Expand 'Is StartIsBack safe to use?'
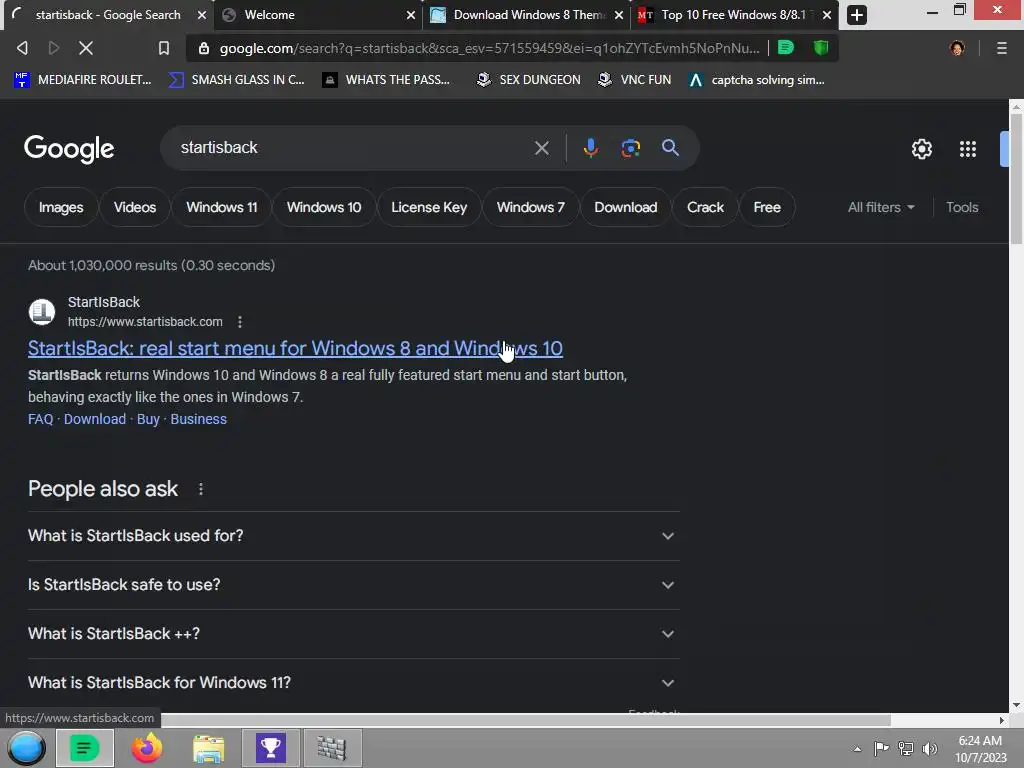 click(353, 584)
